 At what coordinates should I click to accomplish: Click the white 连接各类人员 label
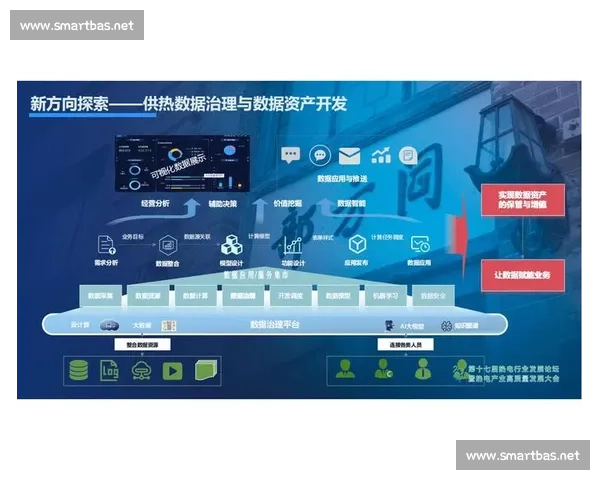tap(406, 345)
